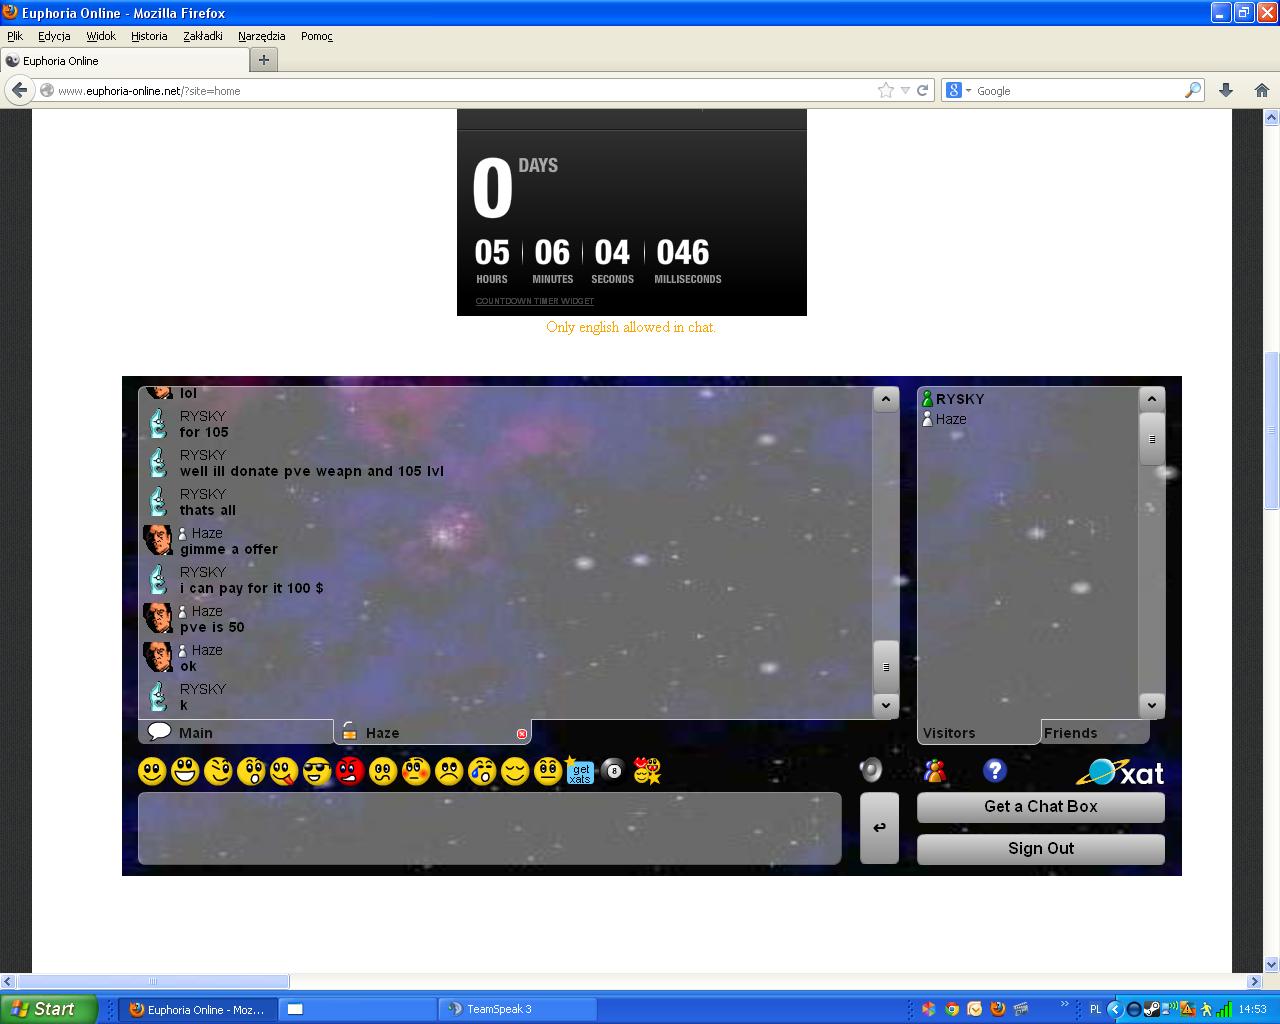Screen dimensions: 1280x1024
Task: Insert the basic smile emoticon
Action: [152, 771]
